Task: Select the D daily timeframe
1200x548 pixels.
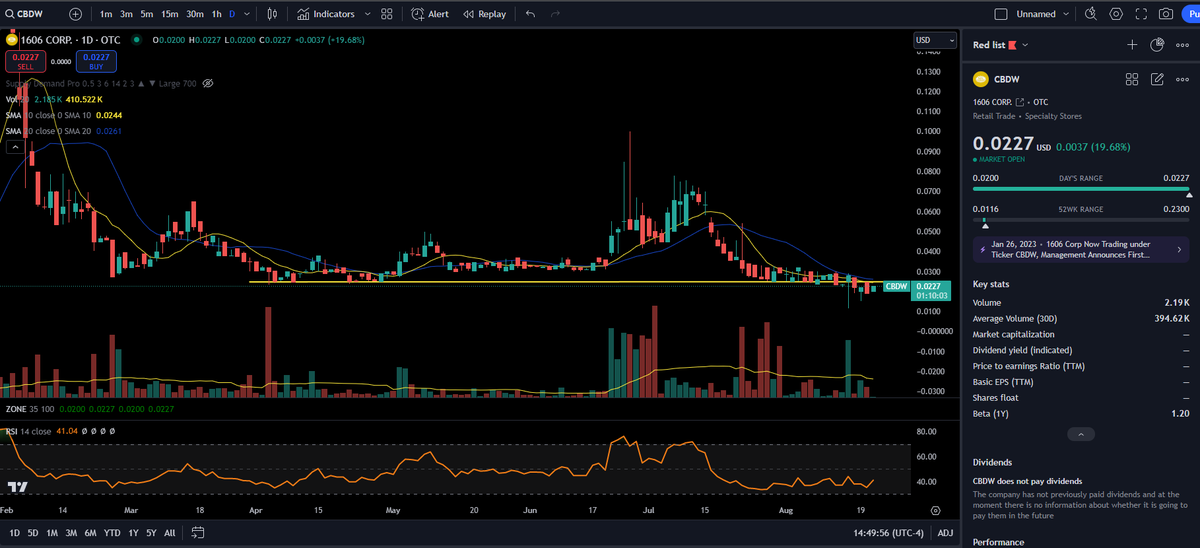Action: [232, 14]
